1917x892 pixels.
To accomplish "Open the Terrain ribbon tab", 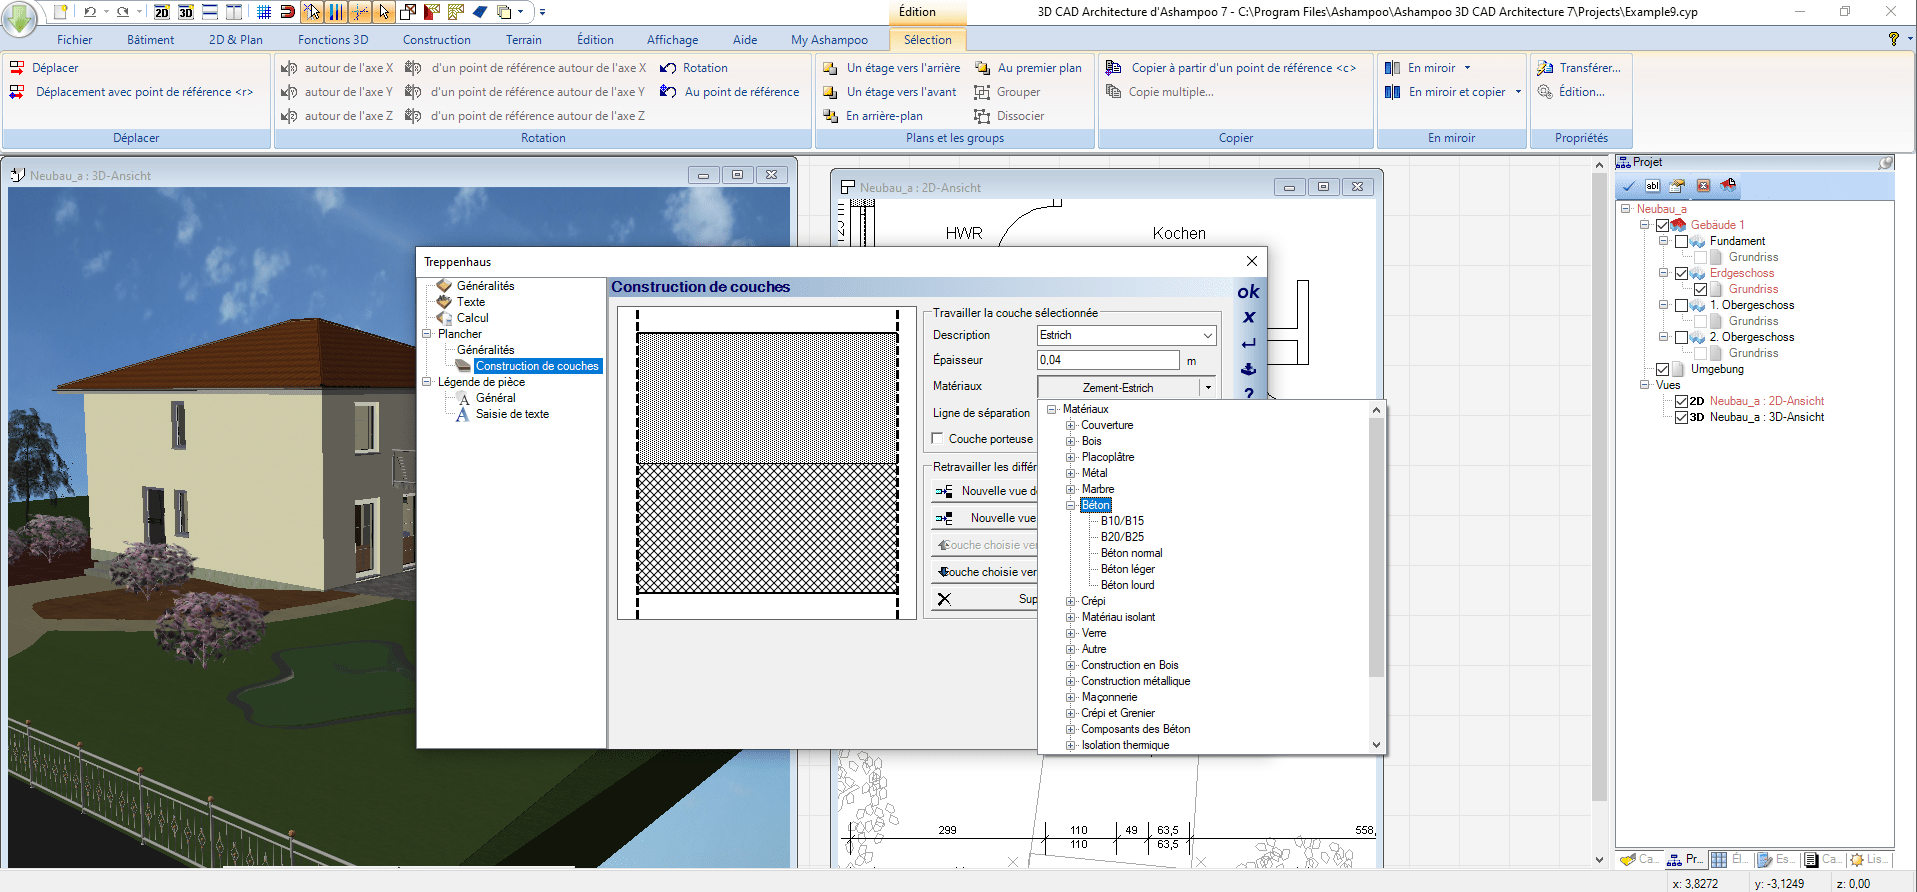I will pyautogui.click(x=524, y=40).
